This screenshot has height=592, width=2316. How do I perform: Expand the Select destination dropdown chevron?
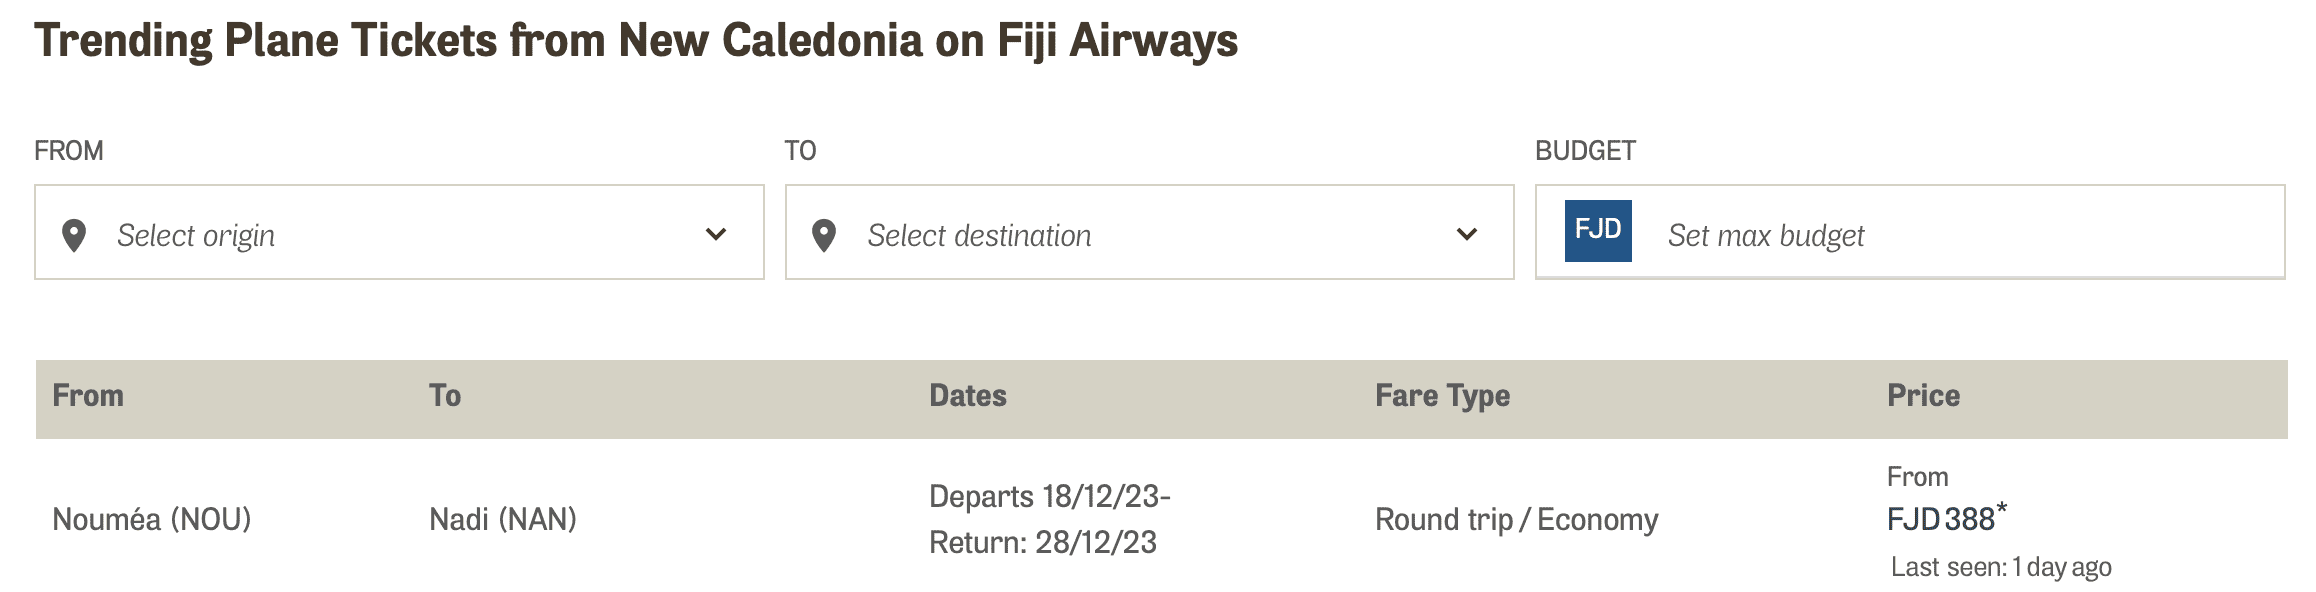1467,234
